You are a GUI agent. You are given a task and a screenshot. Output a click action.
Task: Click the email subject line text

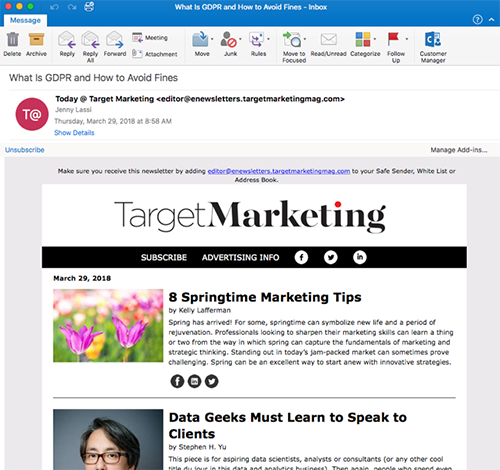93,78
